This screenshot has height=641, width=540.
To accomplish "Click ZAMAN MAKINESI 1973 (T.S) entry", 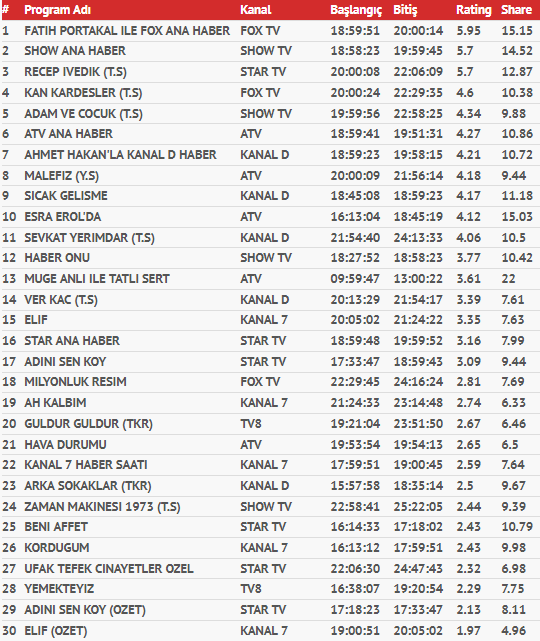I will (x=102, y=507).
